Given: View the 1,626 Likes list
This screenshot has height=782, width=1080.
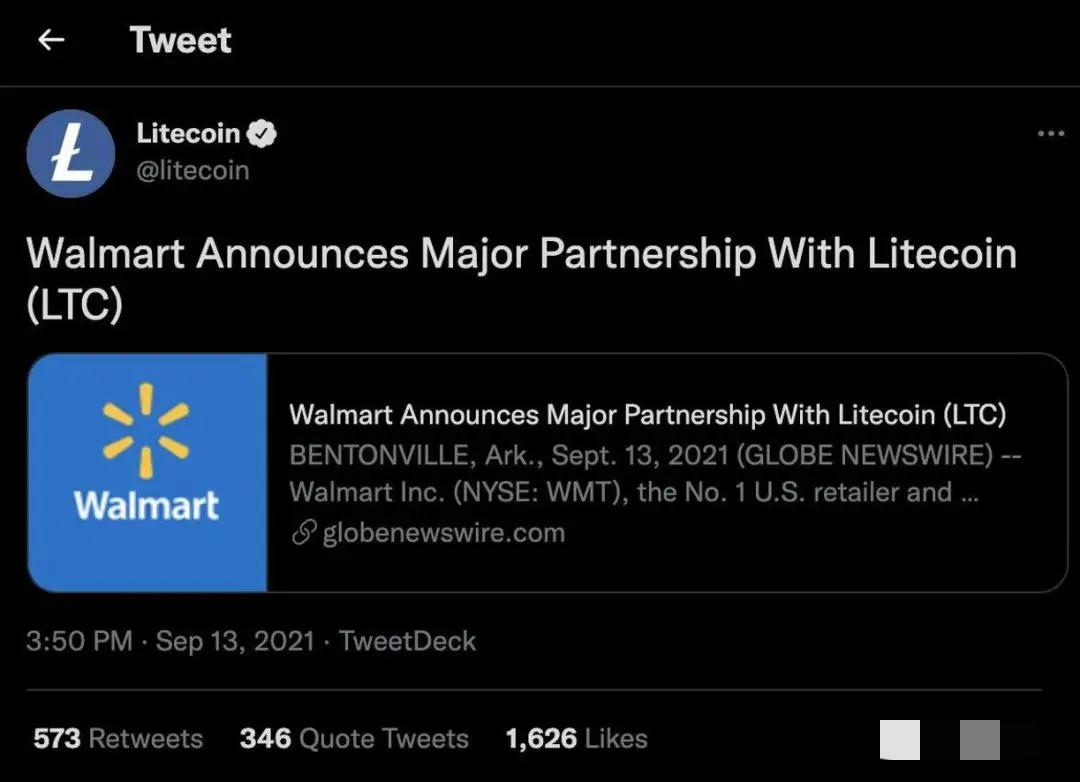Looking at the screenshot, I should point(576,739).
